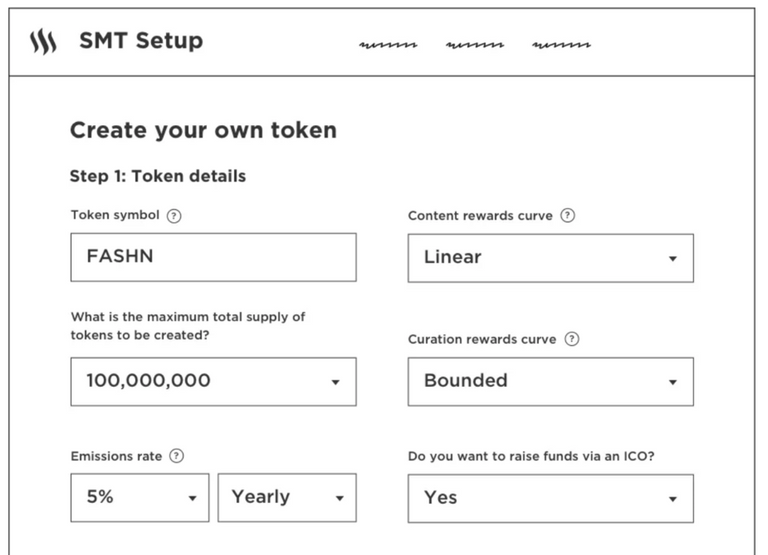Select the second header navigation item
Image resolution: width=768 pixels, height=555 pixels.
pos(475,45)
